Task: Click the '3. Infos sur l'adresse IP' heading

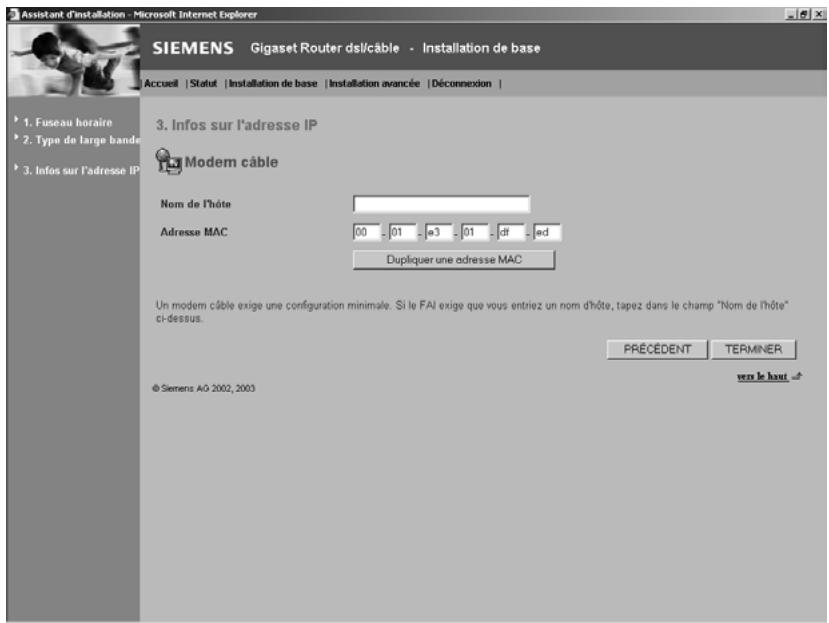Action: coord(236,125)
